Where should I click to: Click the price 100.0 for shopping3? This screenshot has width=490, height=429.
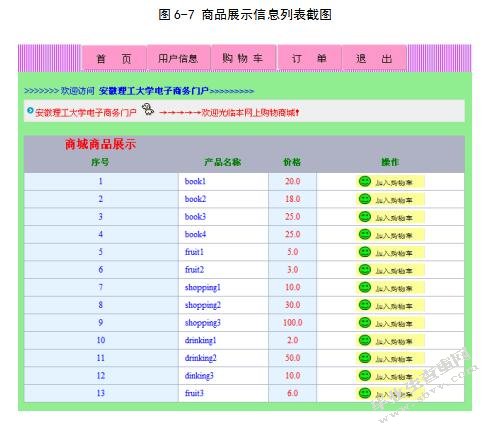point(293,323)
